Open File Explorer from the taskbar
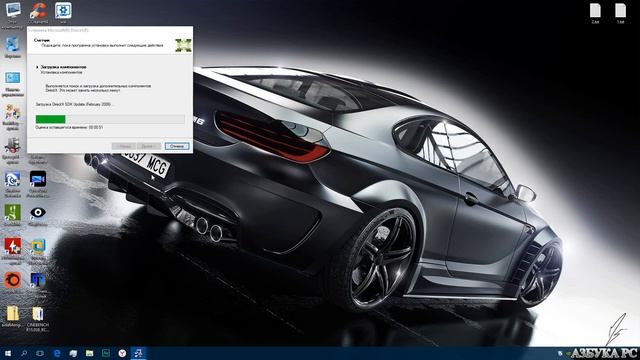 (x=89, y=353)
